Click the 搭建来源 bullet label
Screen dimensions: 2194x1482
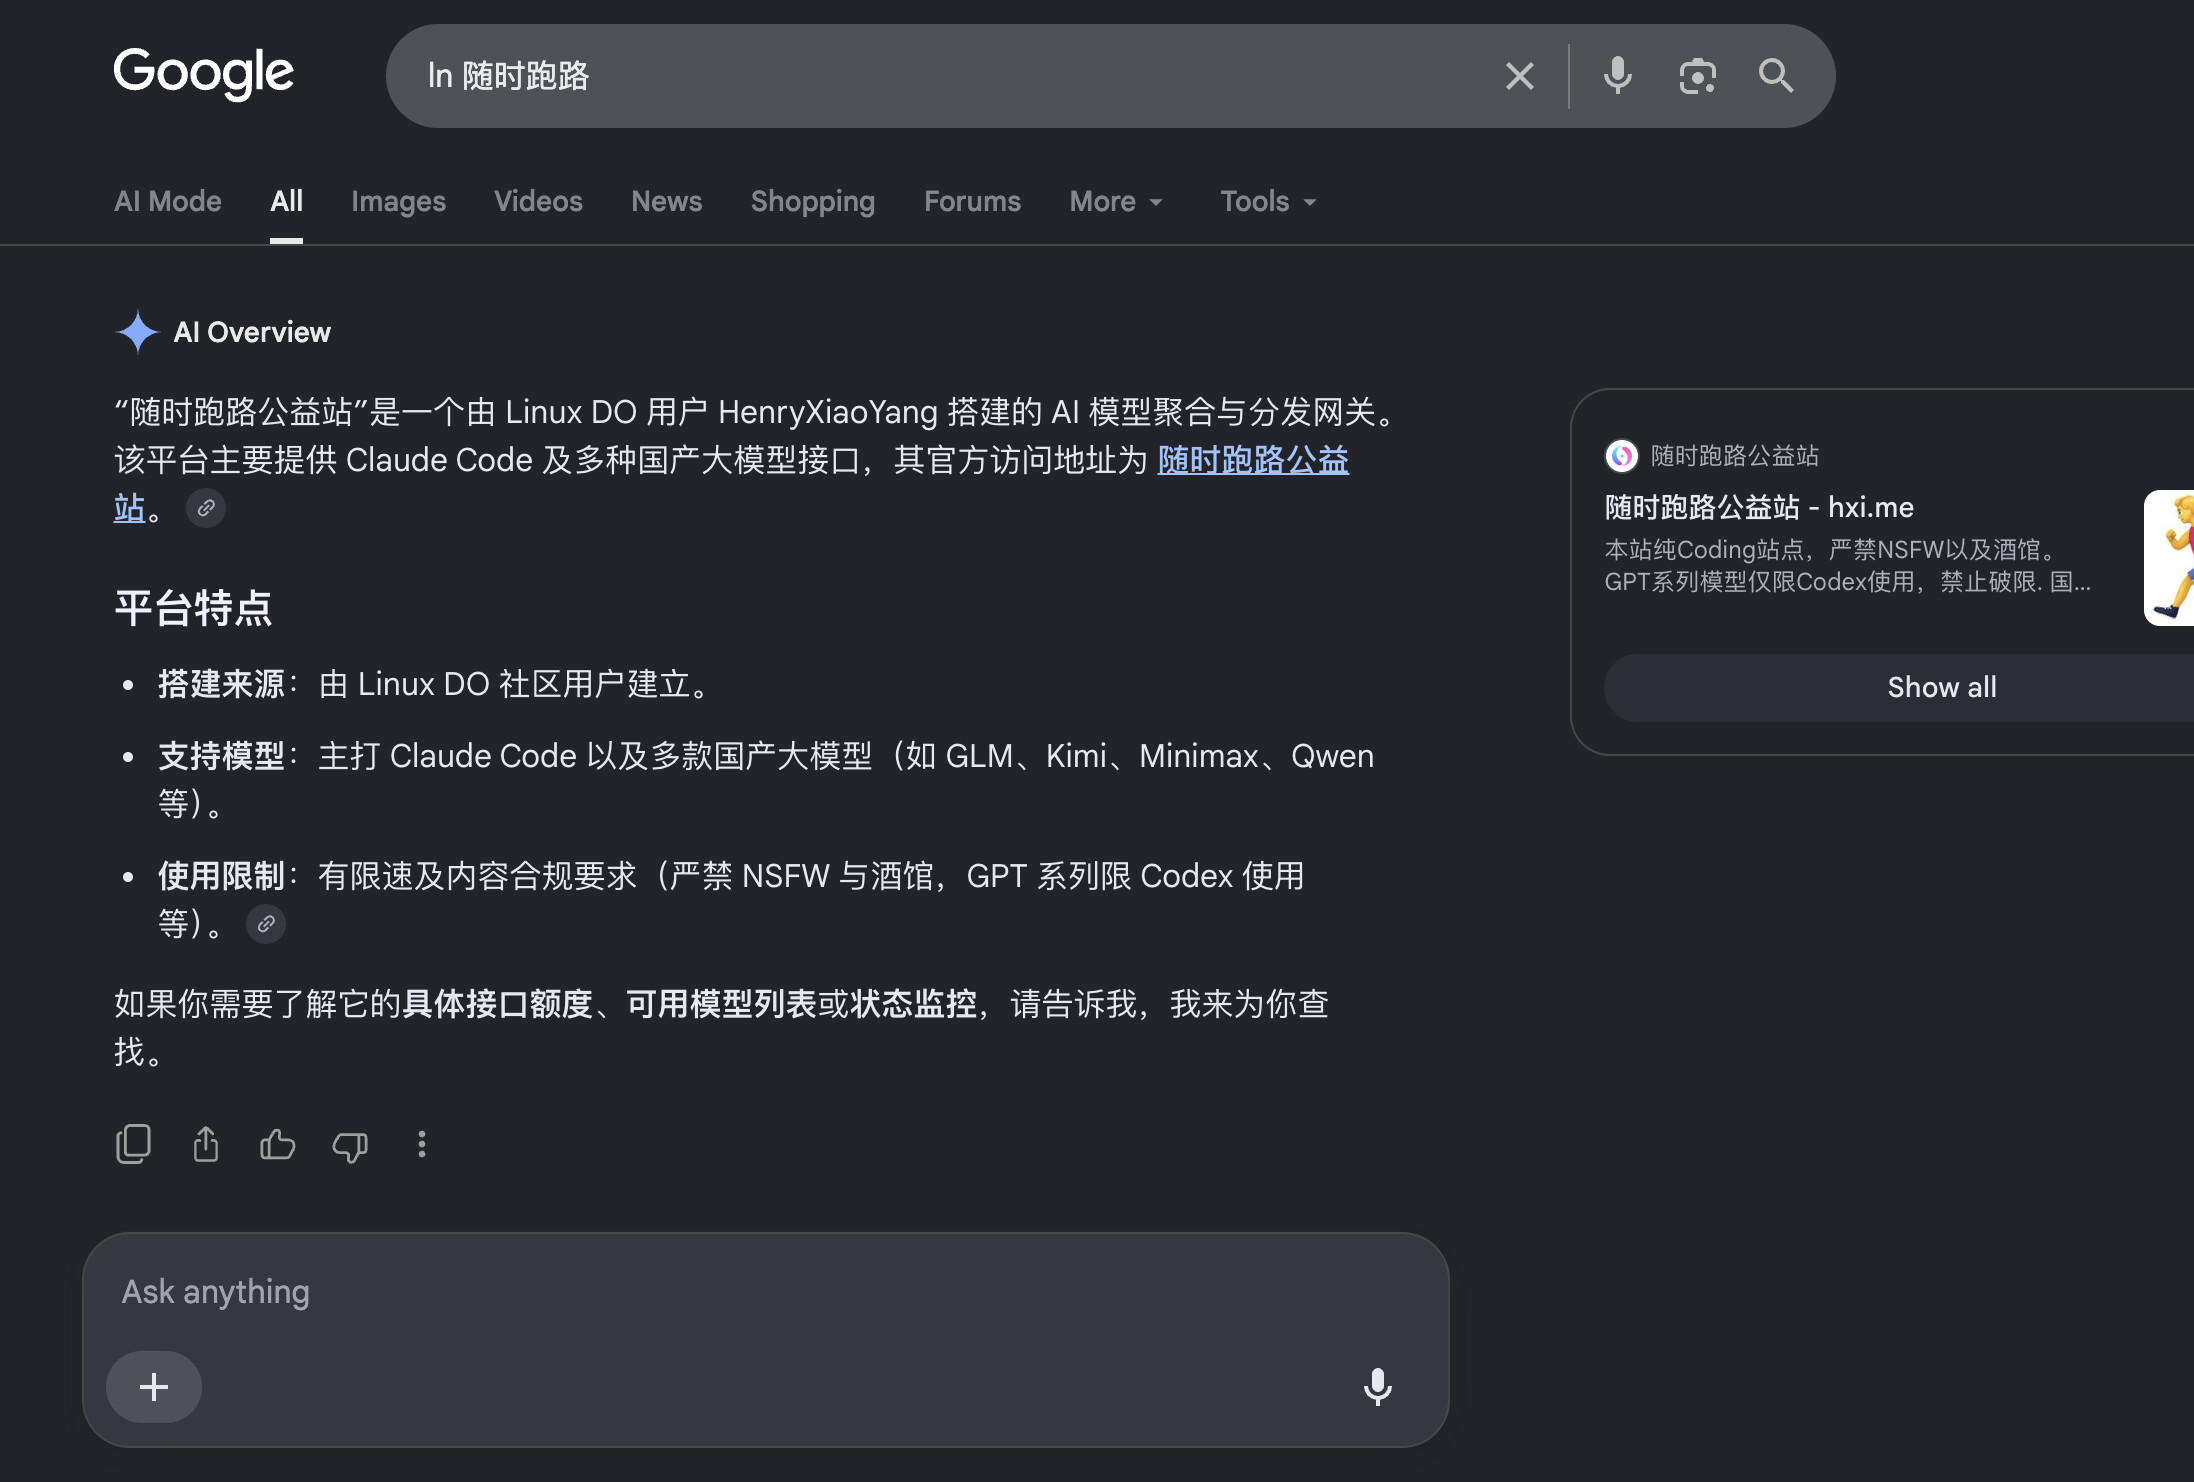pyautogui.click(x=222, y=684)
